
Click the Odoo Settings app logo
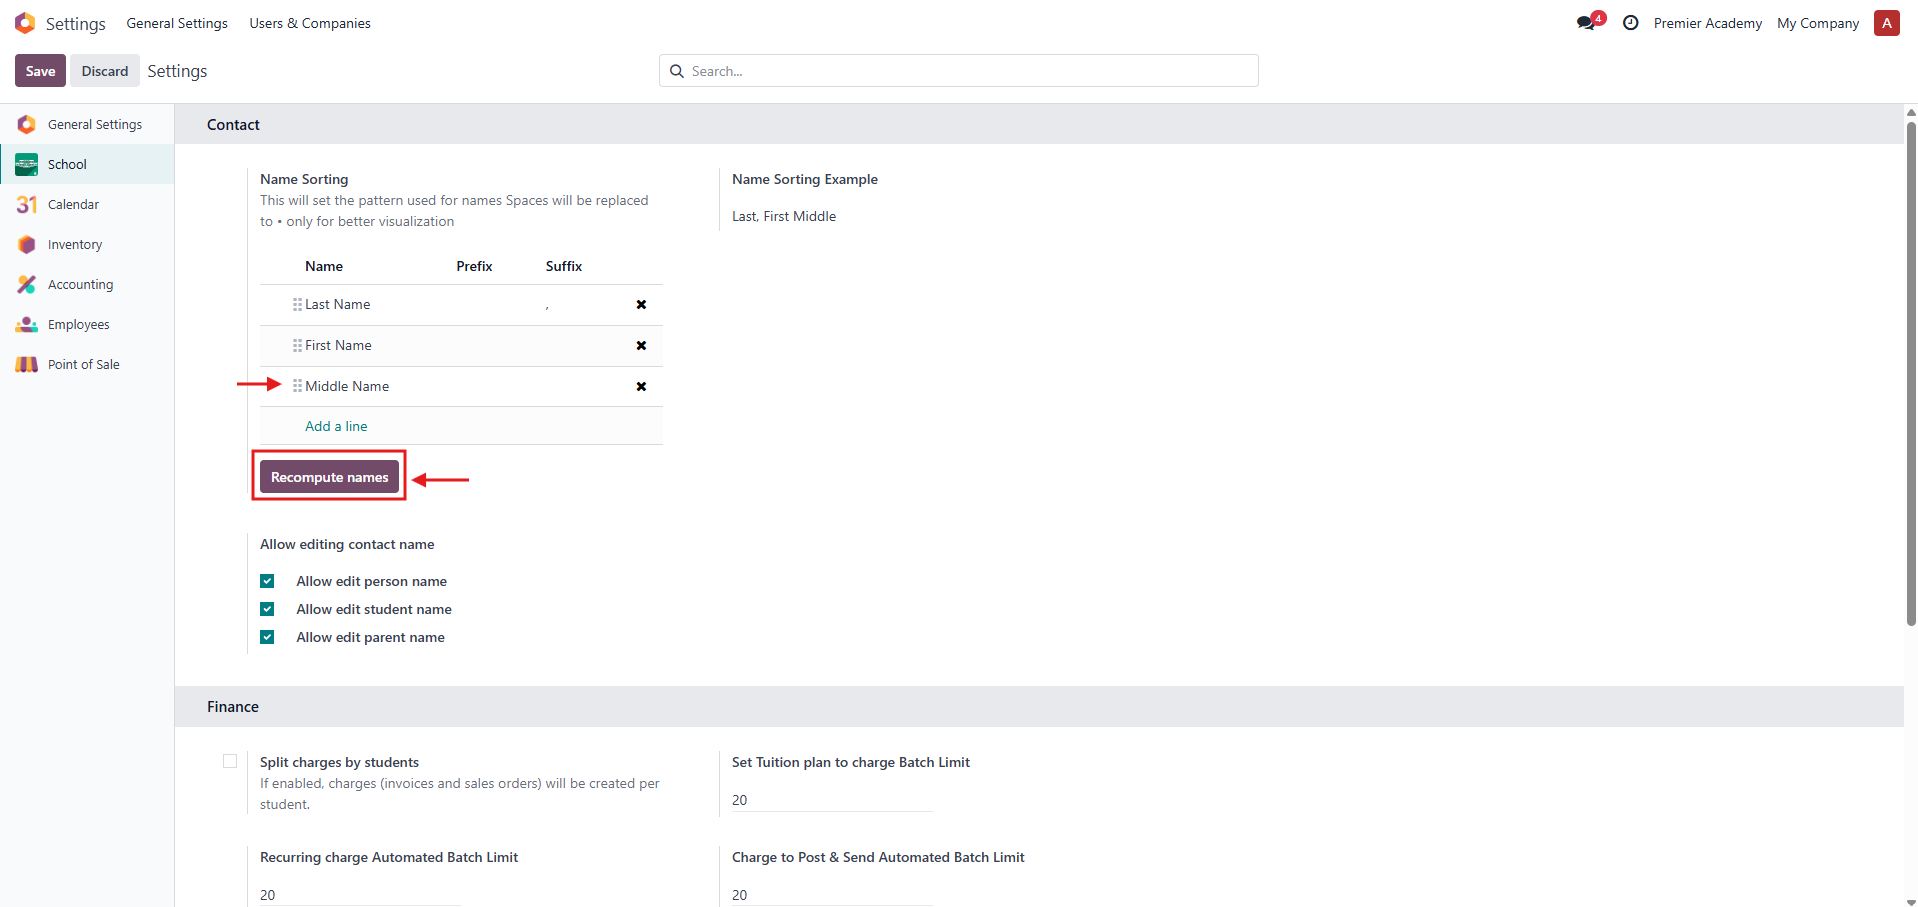[x=25, y=23]
